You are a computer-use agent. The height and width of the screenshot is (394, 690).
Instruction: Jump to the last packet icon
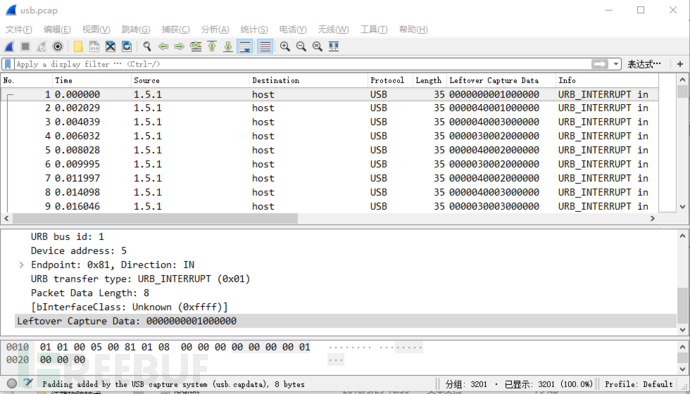pyautogui.click(x=228, y=46)
